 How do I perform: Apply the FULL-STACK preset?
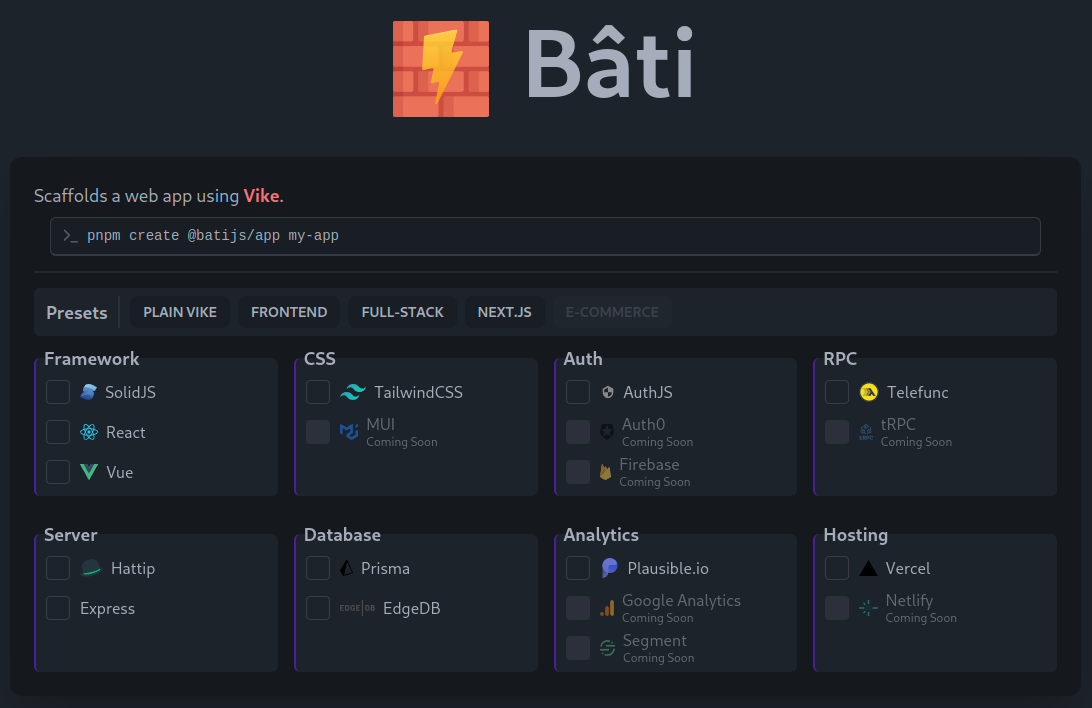[x=403, y=312]
